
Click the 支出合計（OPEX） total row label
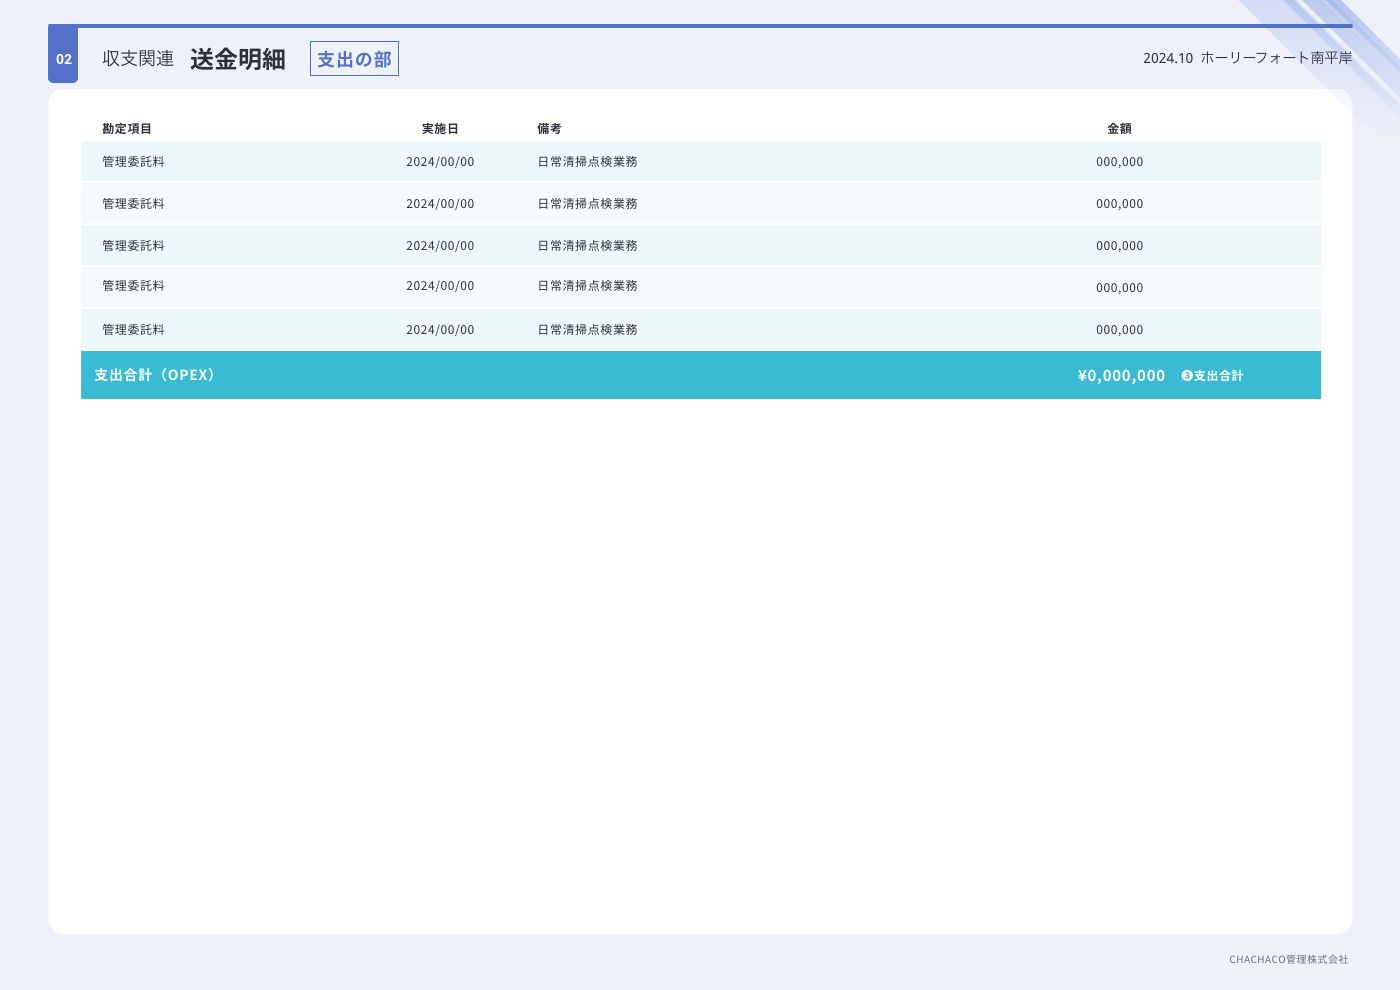point(155,375)
